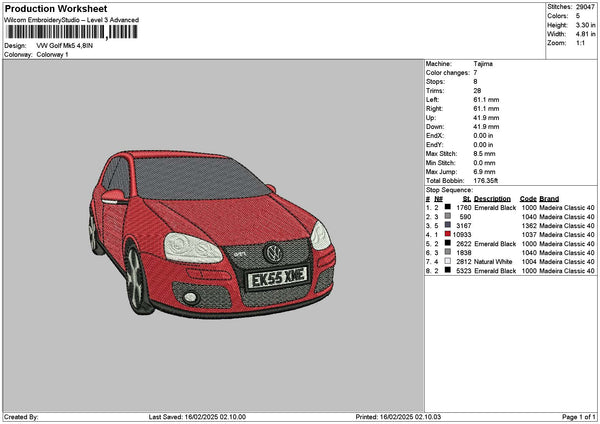Viewport: 600px width, 424px height.
Task: Click the Colors count '5'
Action: pos(578,16)
